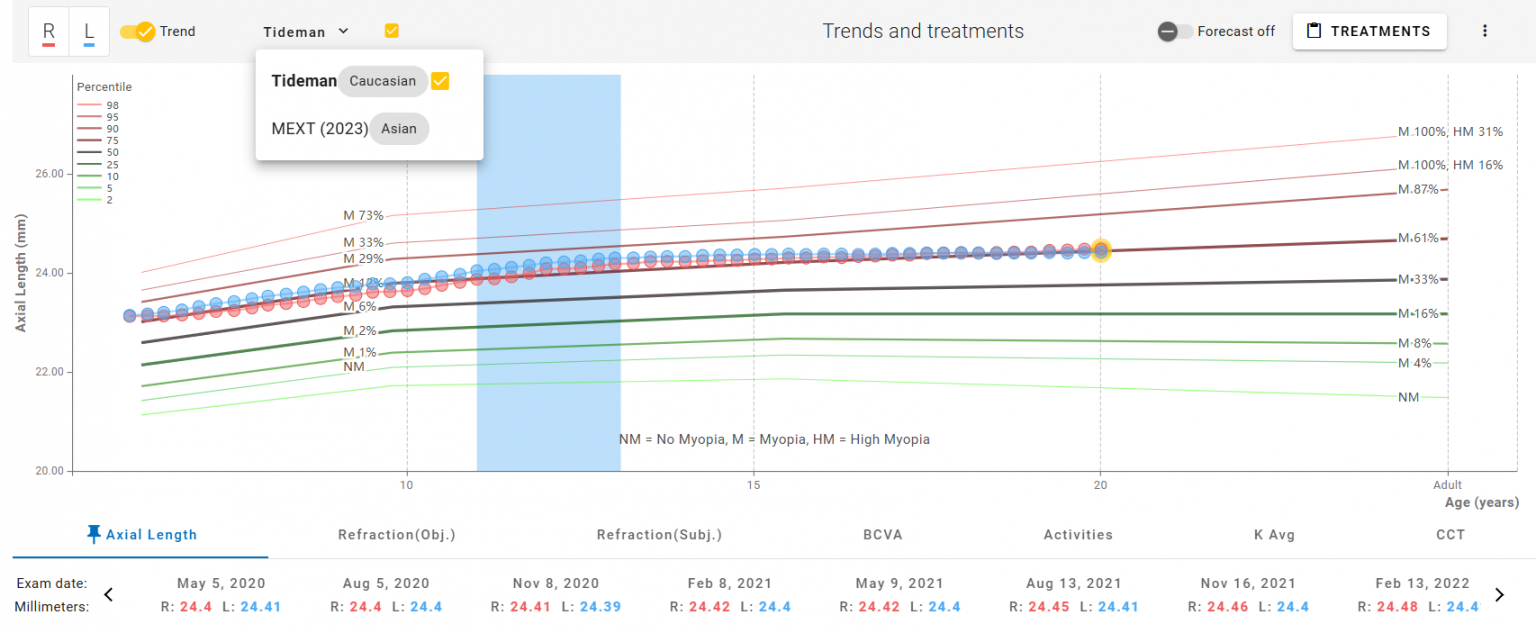Uncheck the Tideman Caucasian checkbox in list

(440, 81)
